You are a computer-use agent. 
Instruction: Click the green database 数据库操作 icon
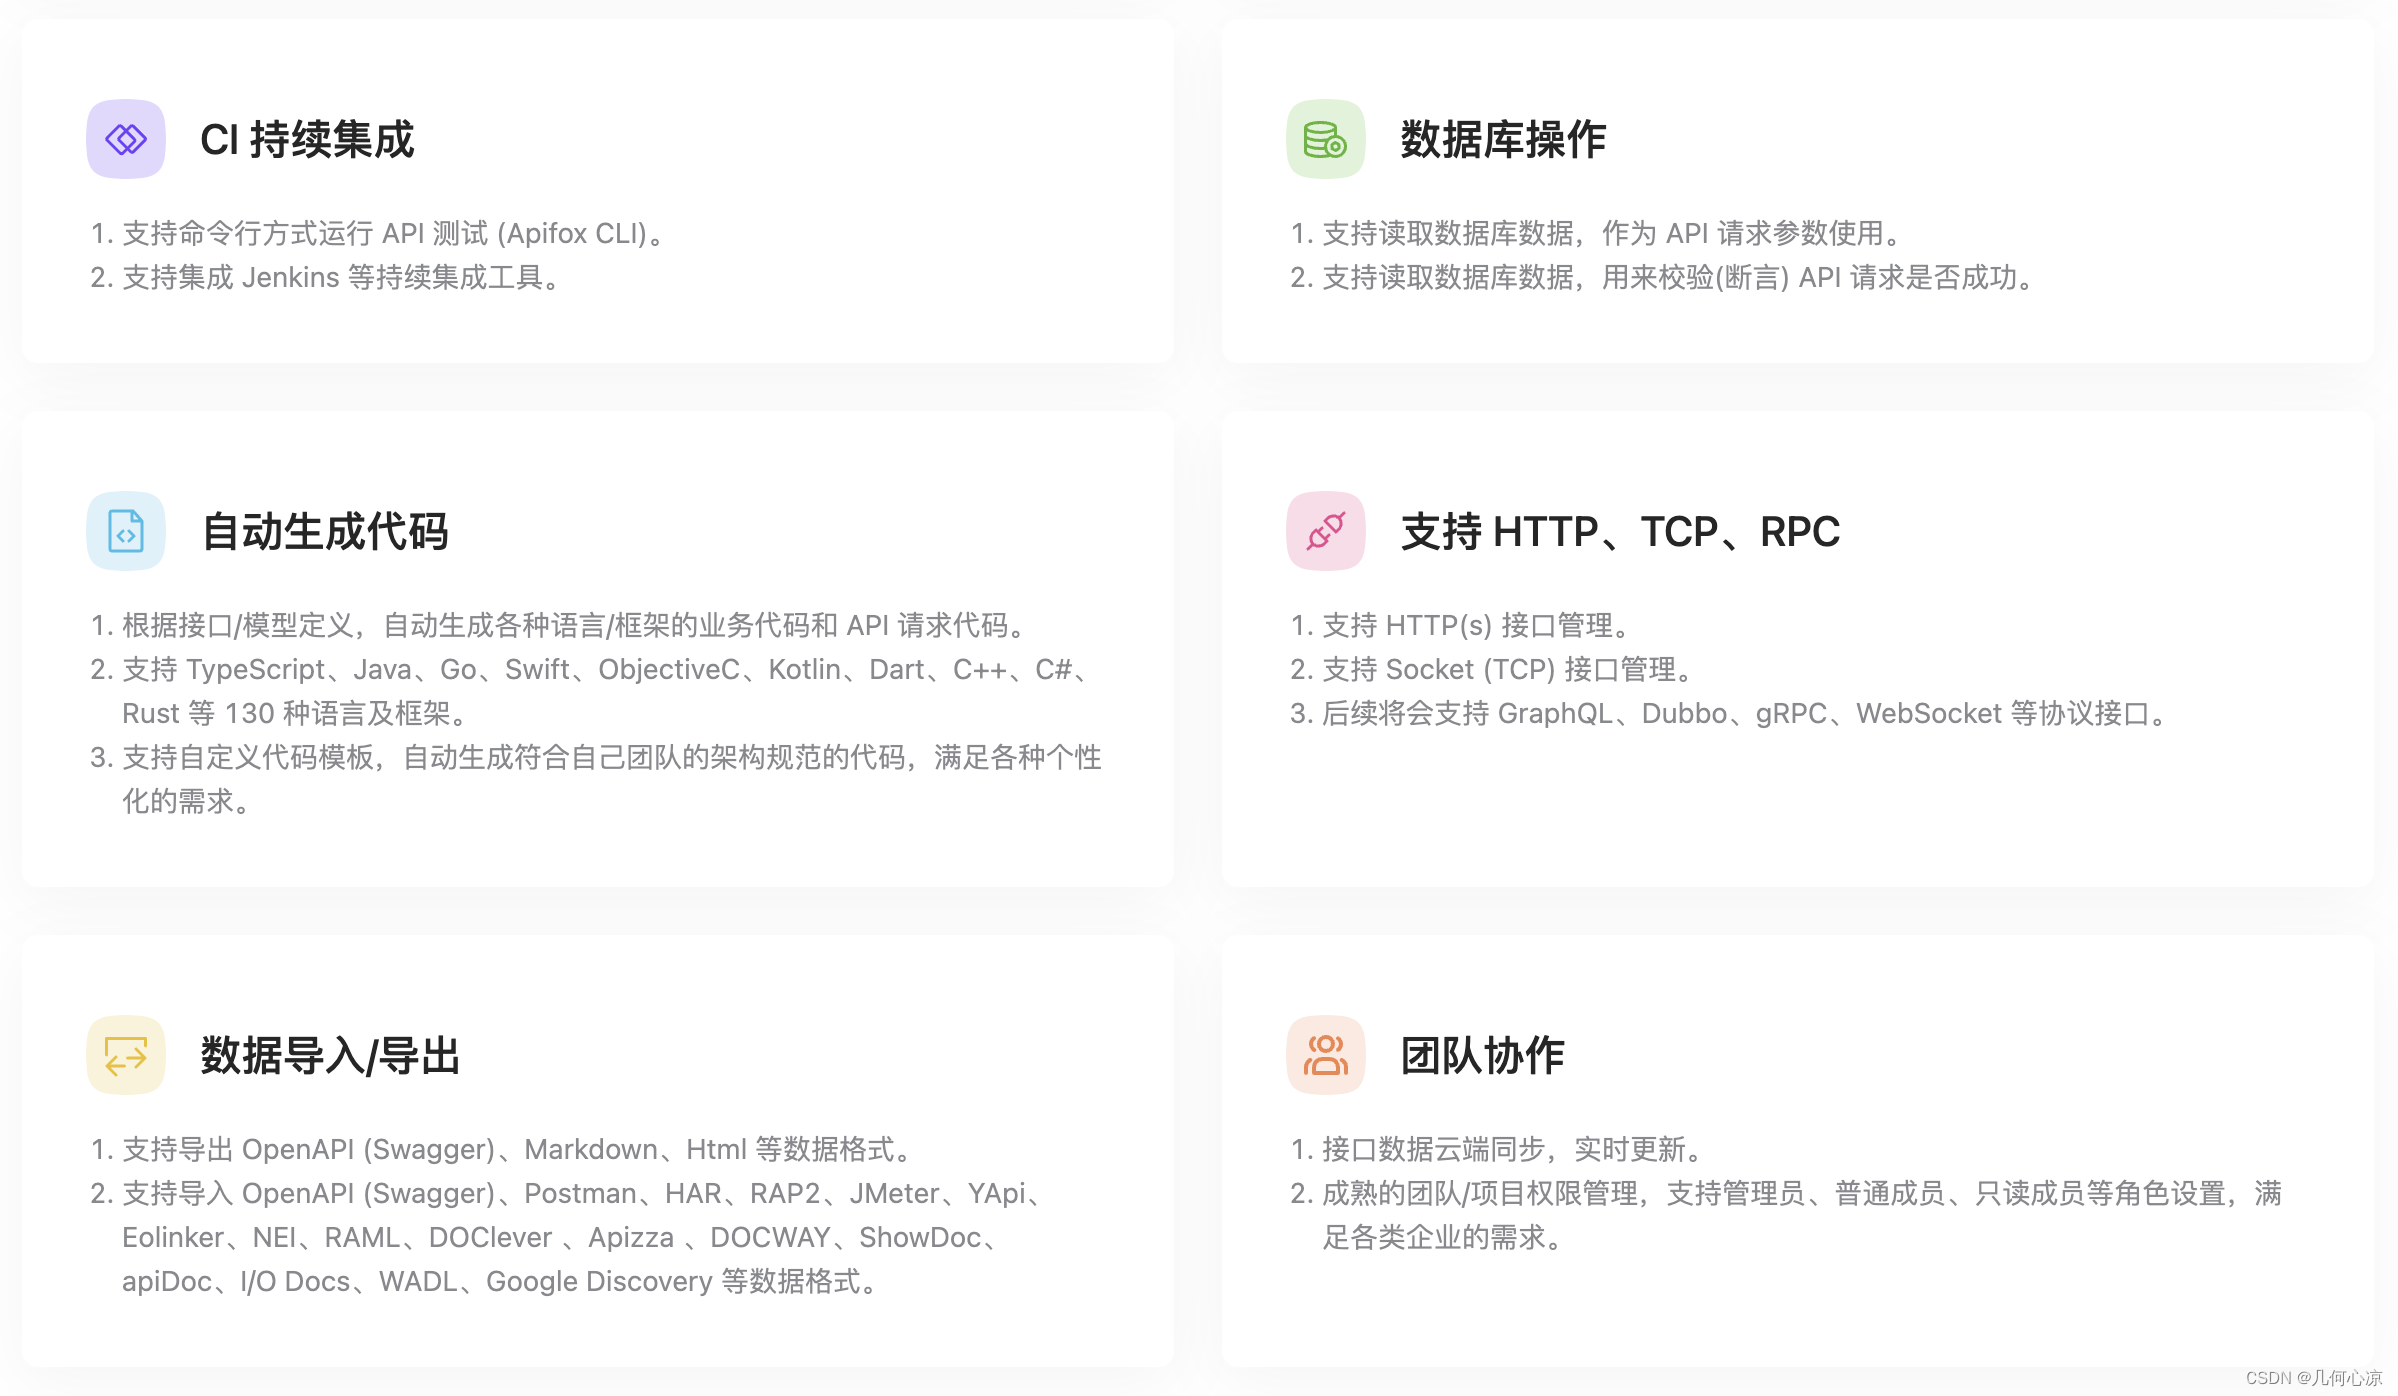click(x=1325, y=139)
